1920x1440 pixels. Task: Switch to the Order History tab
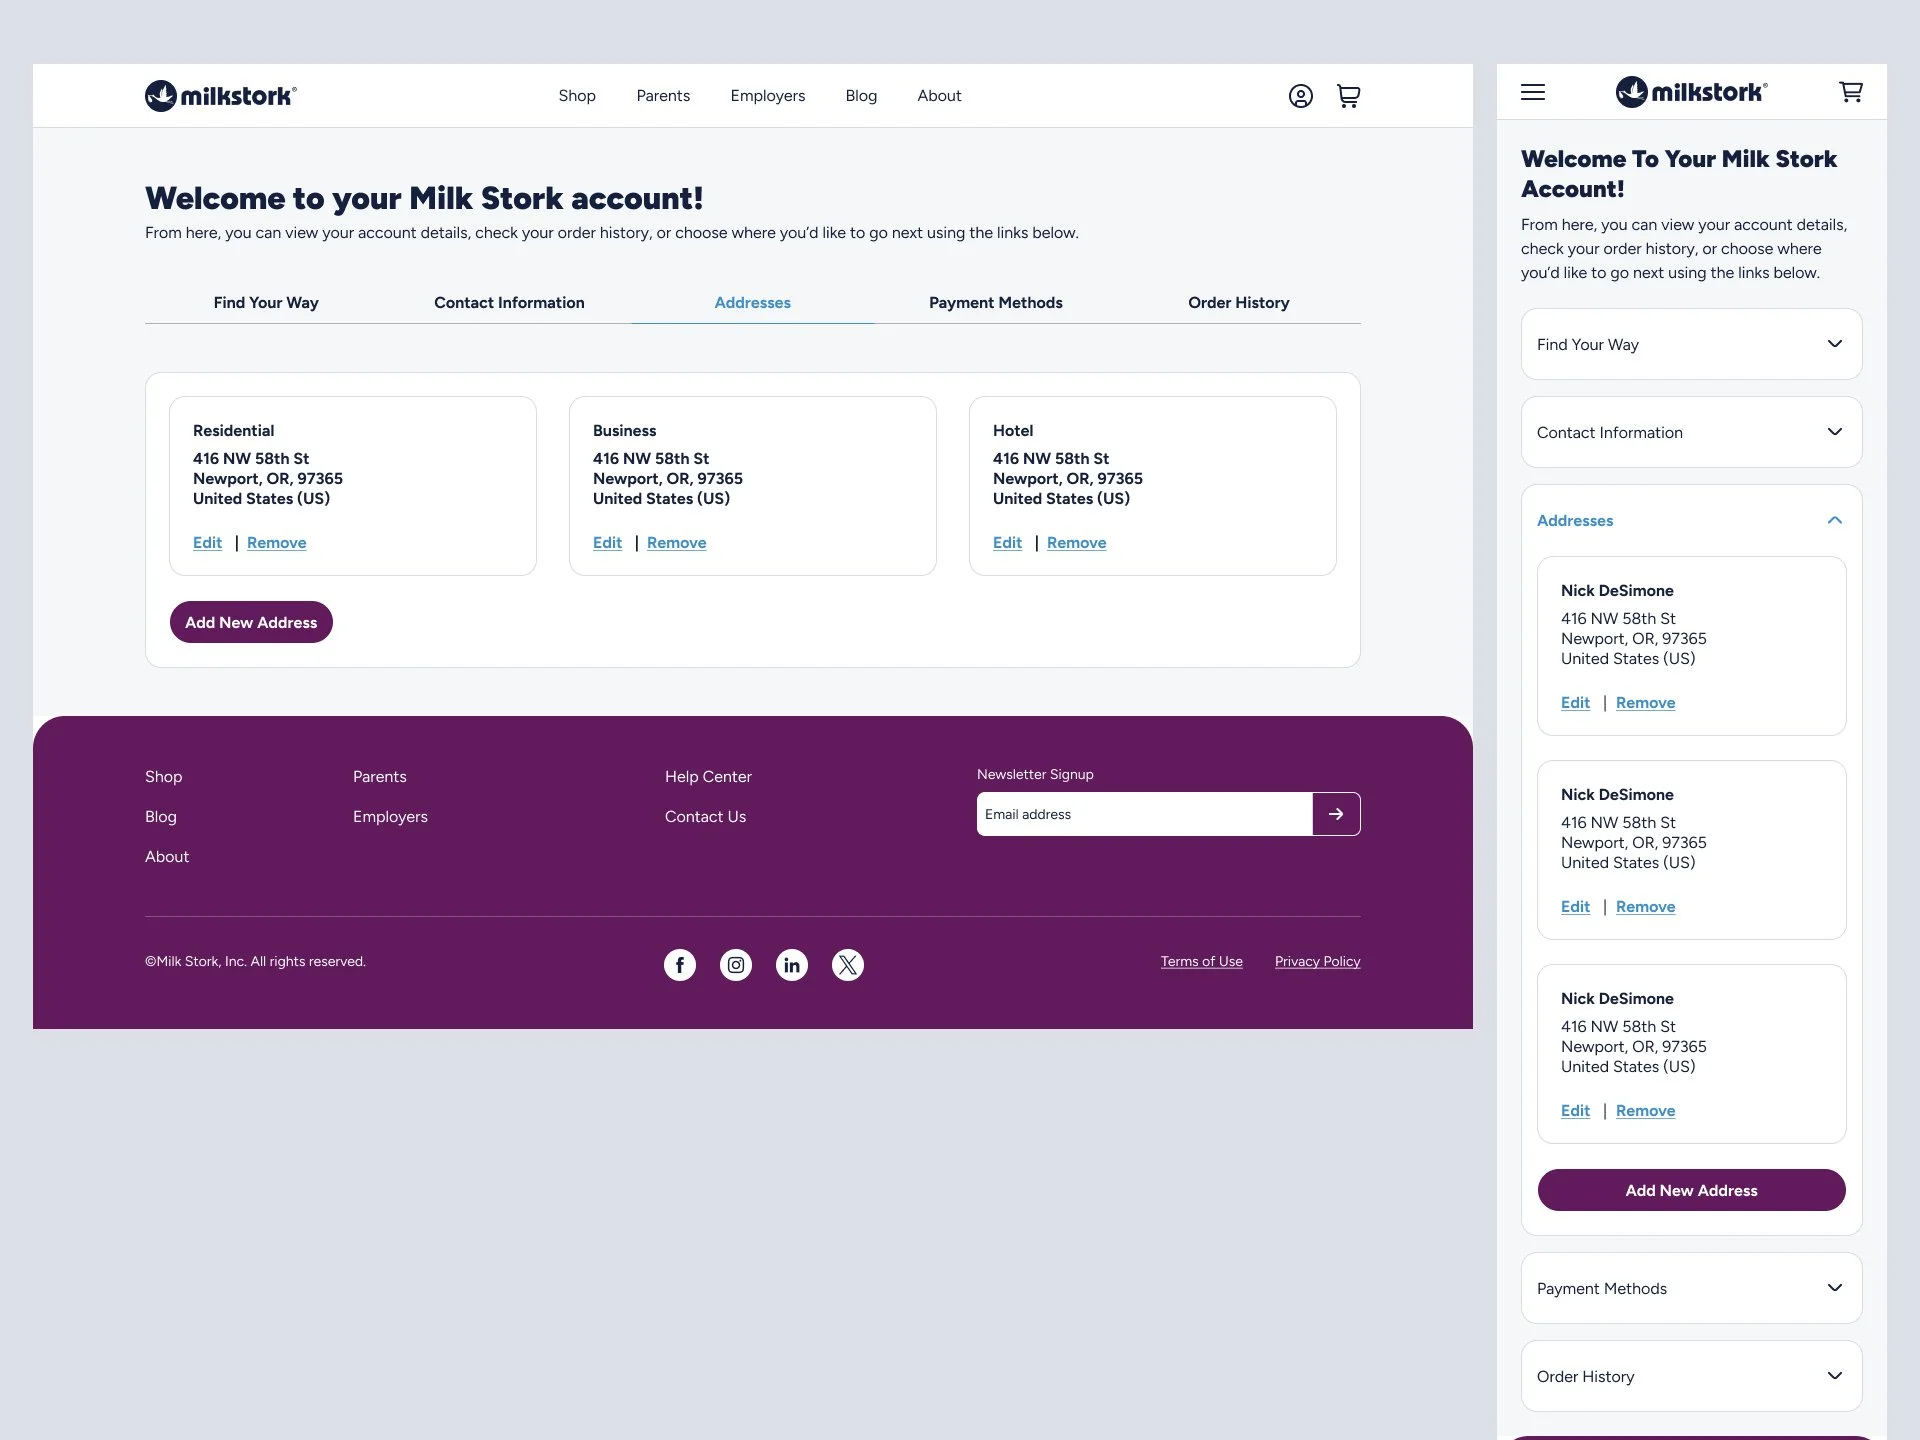(1238, 302)
